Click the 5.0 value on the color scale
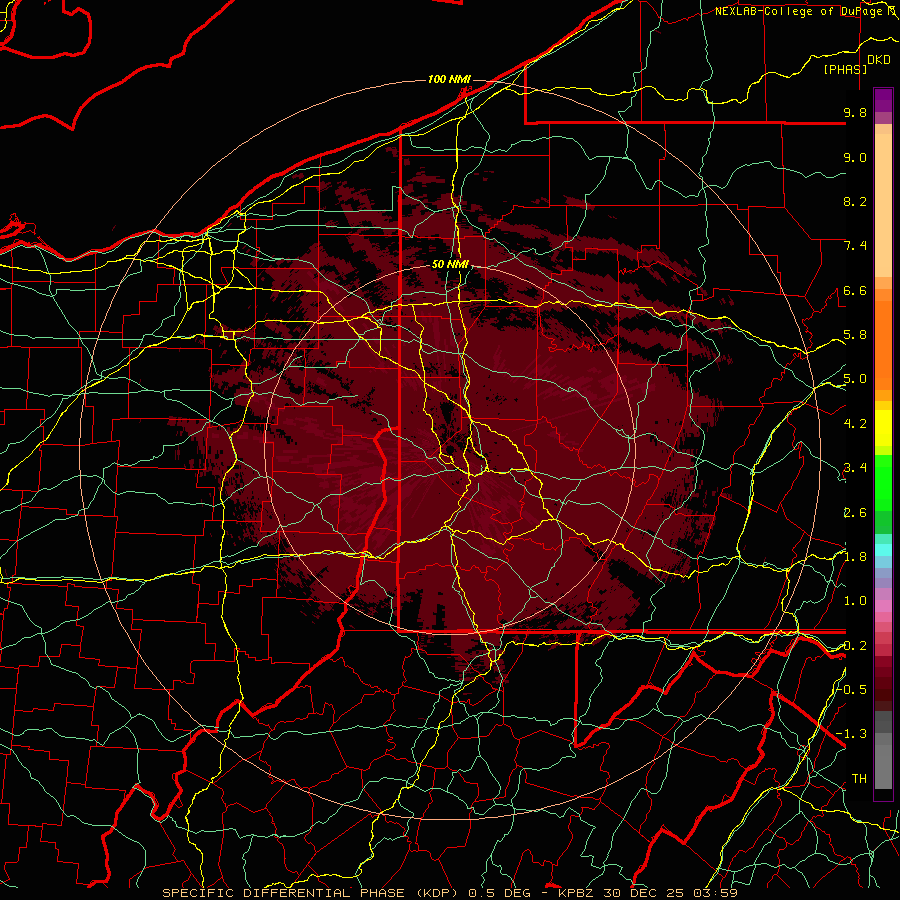Image resolution: width=900 pixels, height=900 pixels. 855,379
